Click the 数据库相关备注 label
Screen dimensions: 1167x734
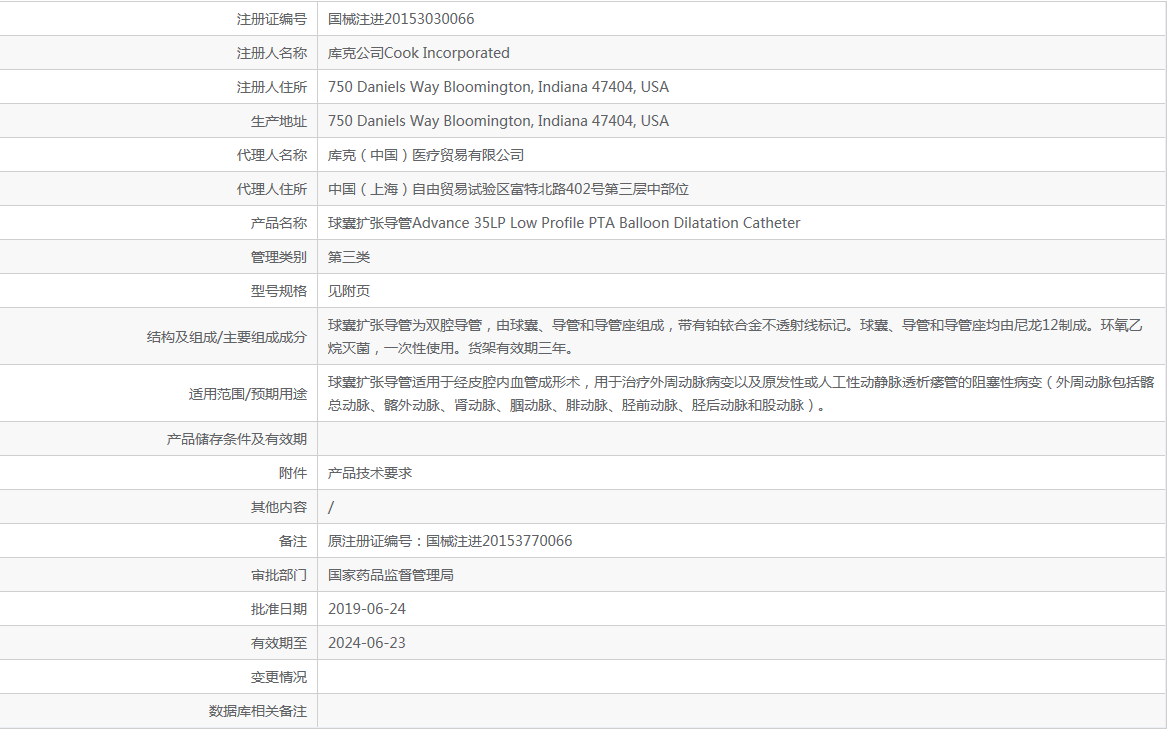(258, 711)
